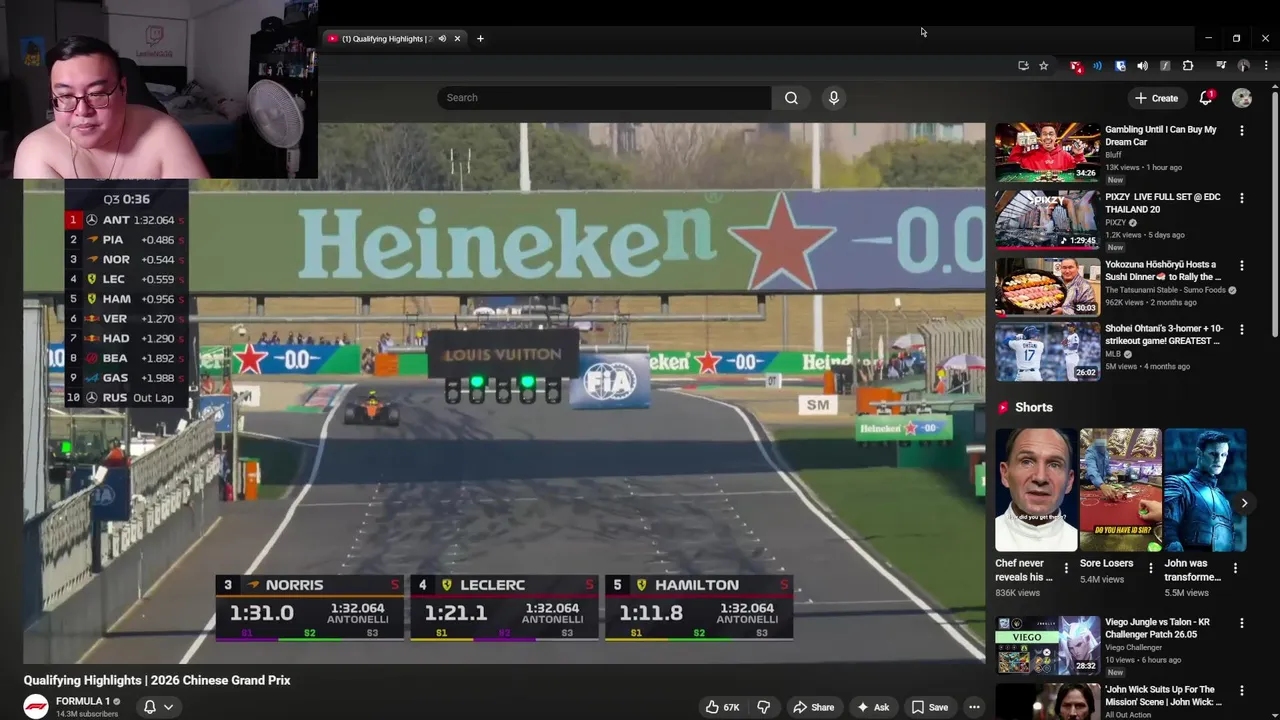Expand notification bell dropdown for FORMULA 1
1280x720 pixels.
pos(158,707)
